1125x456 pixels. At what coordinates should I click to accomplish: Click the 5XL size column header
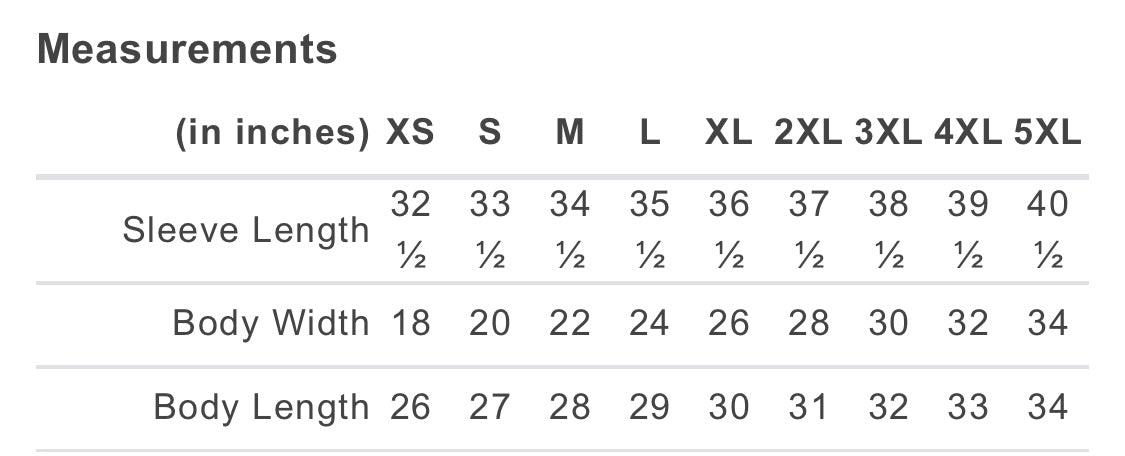tap(1047, 133)
